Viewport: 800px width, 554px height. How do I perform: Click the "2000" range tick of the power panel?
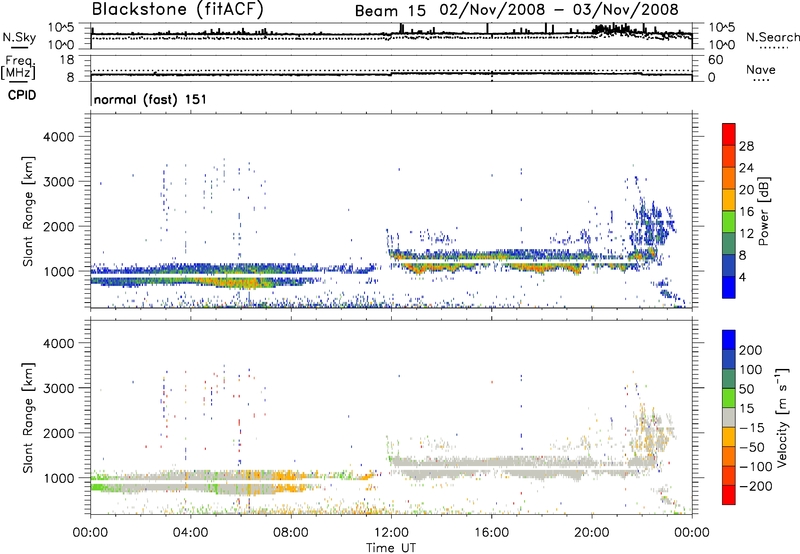tap(58, 226)
